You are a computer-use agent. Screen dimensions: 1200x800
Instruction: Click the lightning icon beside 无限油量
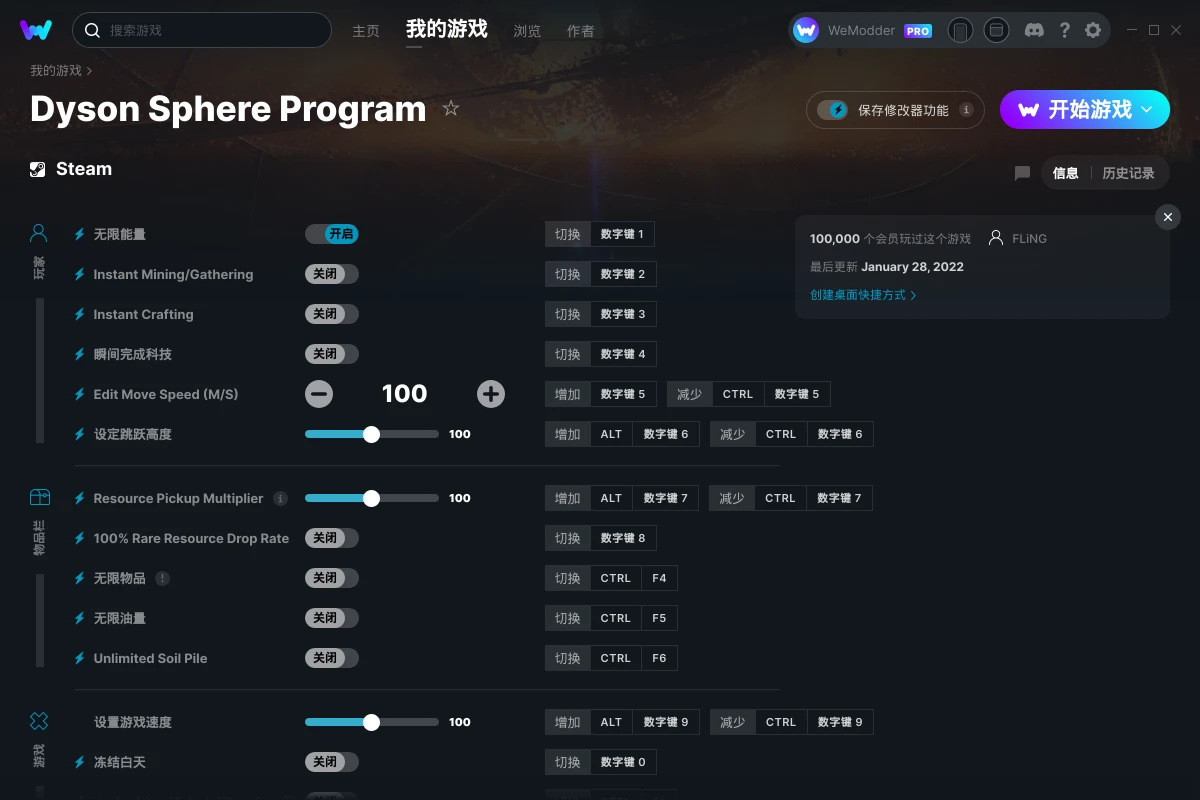click(x=80, y=618)
